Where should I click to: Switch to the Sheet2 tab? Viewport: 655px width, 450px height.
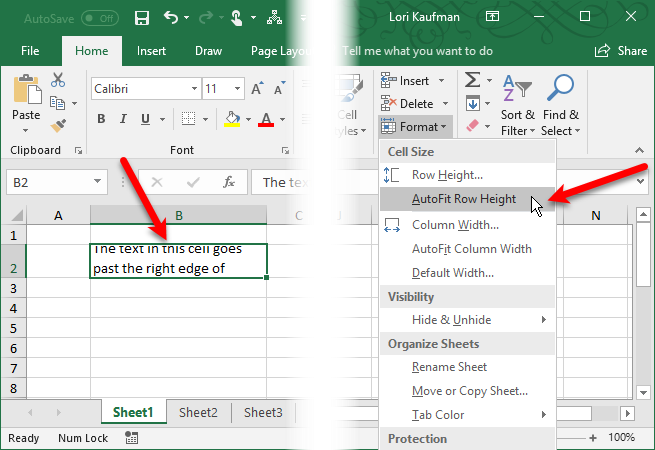click(198, 412)
